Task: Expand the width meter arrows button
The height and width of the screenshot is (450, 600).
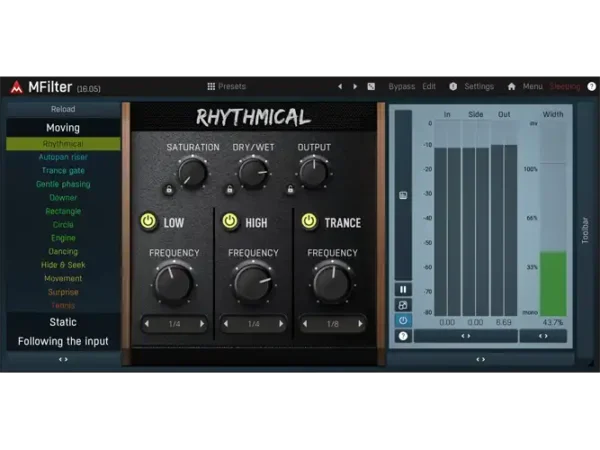Action: pyautogui.click(x=543, y=336)
